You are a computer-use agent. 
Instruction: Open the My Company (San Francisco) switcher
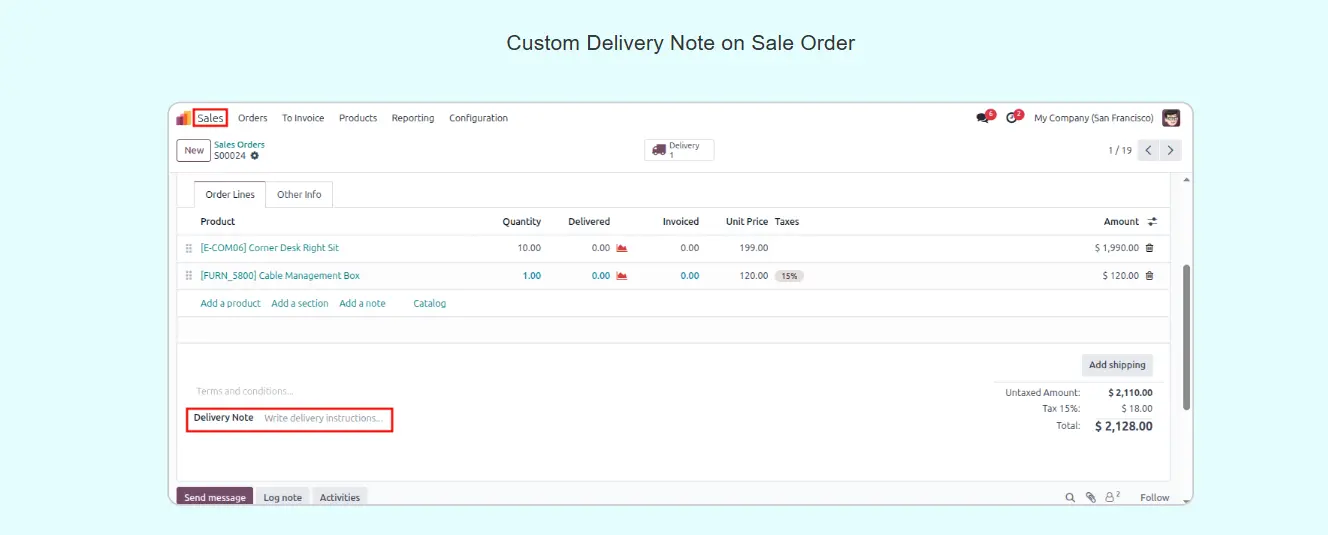1093,118
